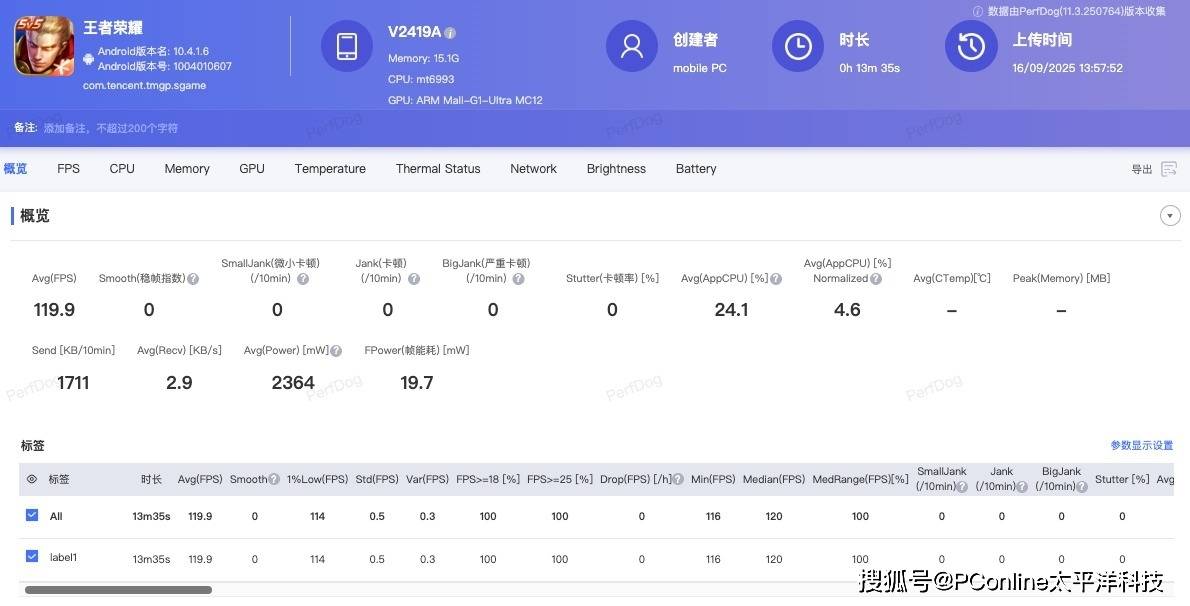The height and width of the screenshot is (606, 1190).
Task: Click the duration clock icon
Action: point(798,46)
